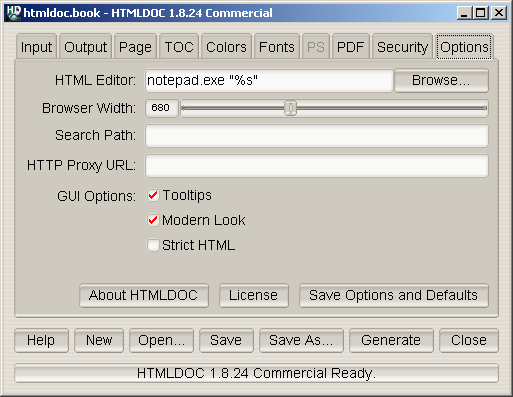513x397 pixels.
Task: Click the Save As... button
Action: pos(301,340)
